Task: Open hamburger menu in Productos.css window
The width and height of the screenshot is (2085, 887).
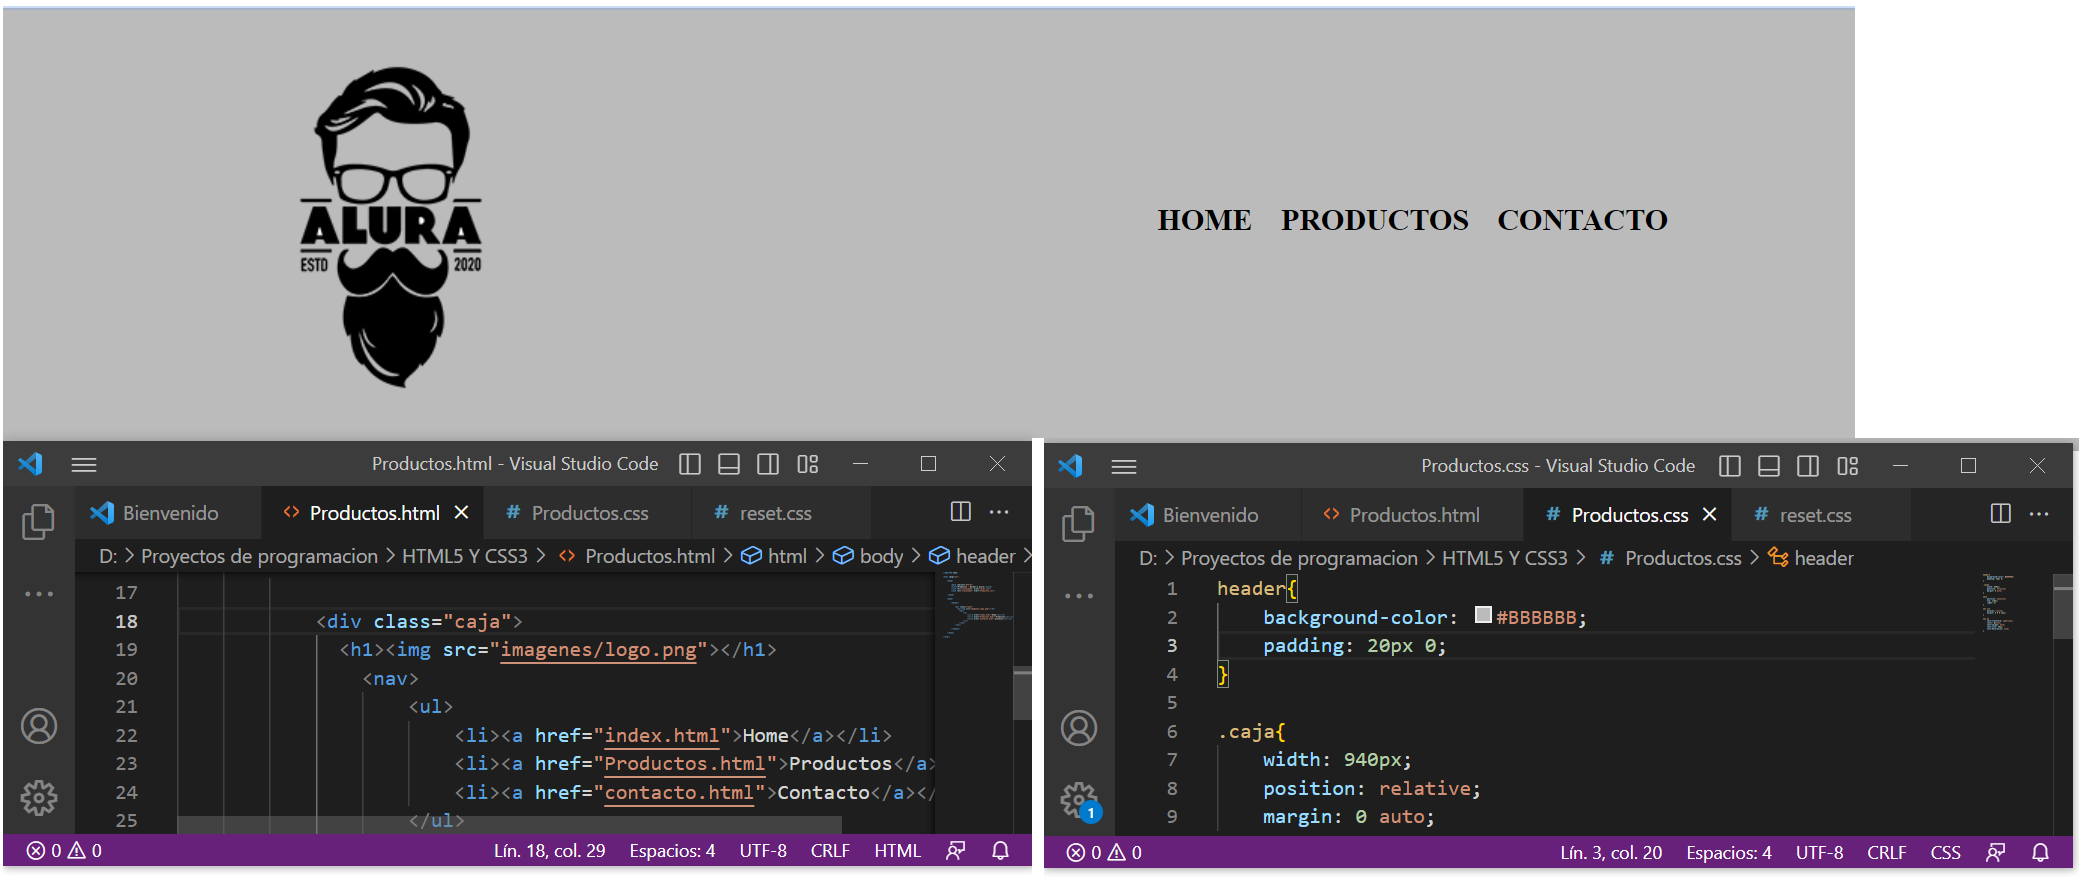Action: coord(1124,466)
